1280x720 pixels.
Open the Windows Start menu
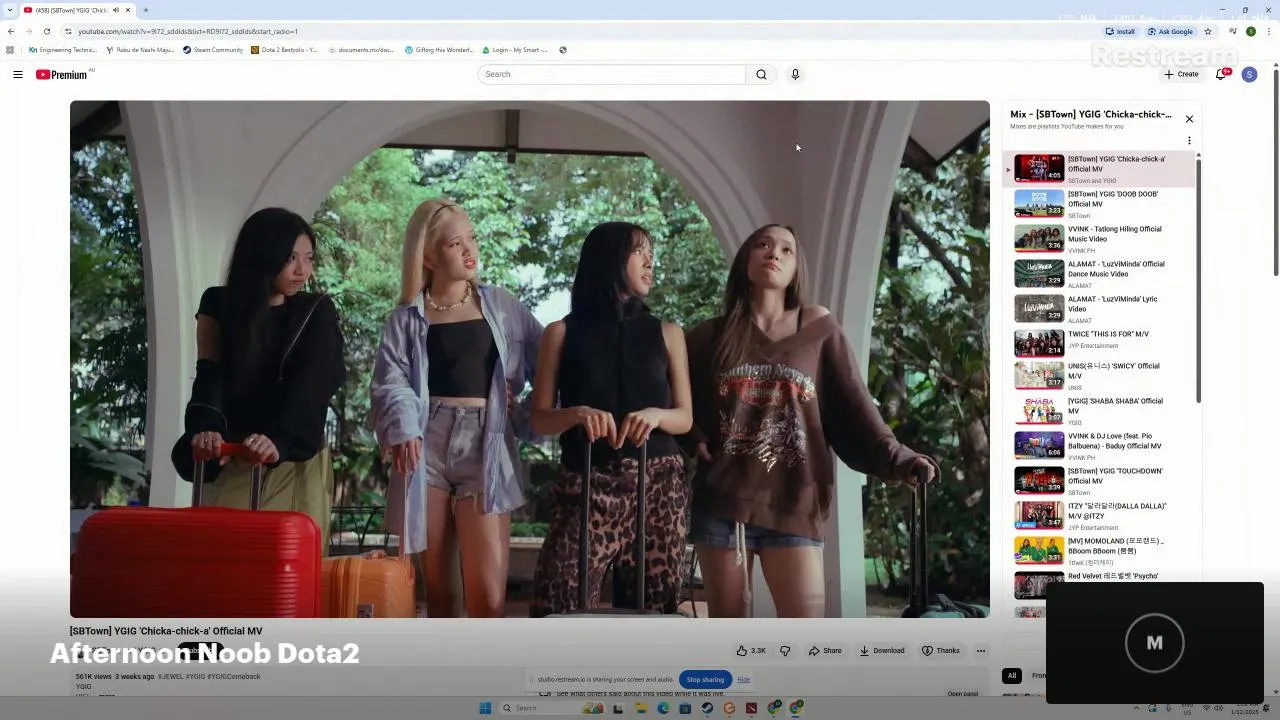click(x=485, y=708)
